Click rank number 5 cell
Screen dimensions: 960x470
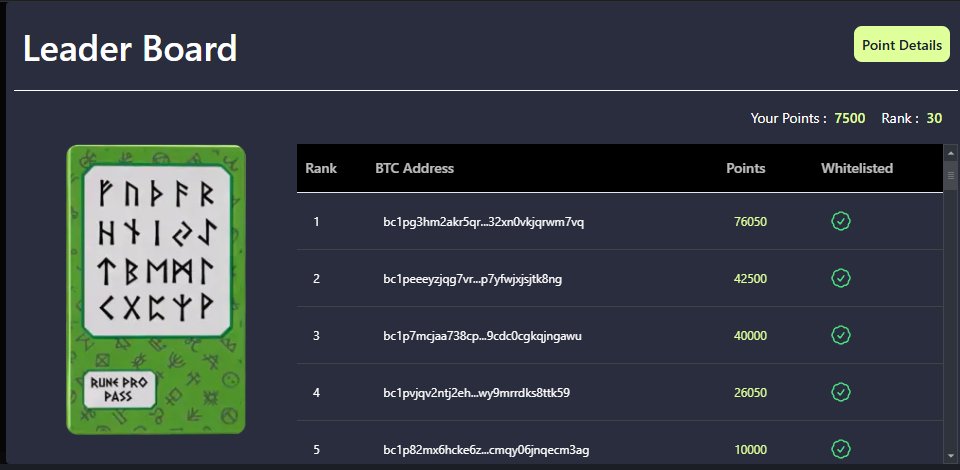click(x=317, y=450)
